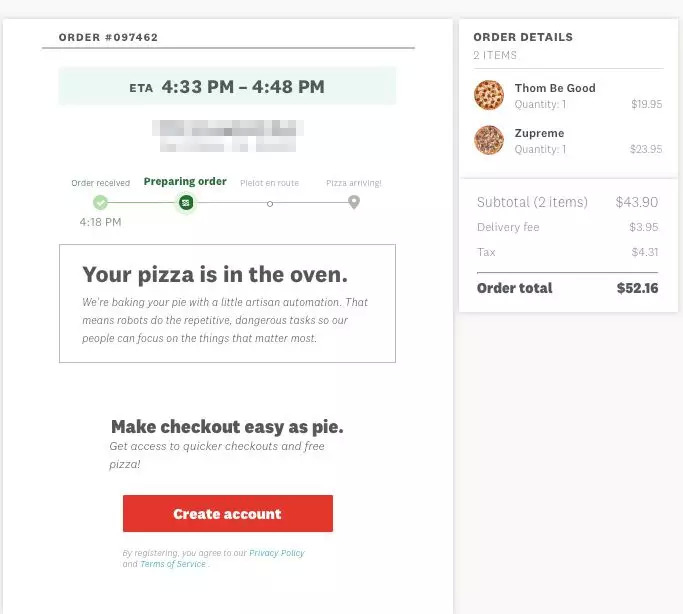Click the Order total amount $52.16
The image size is (683, 614).
[x=637, y=288]
